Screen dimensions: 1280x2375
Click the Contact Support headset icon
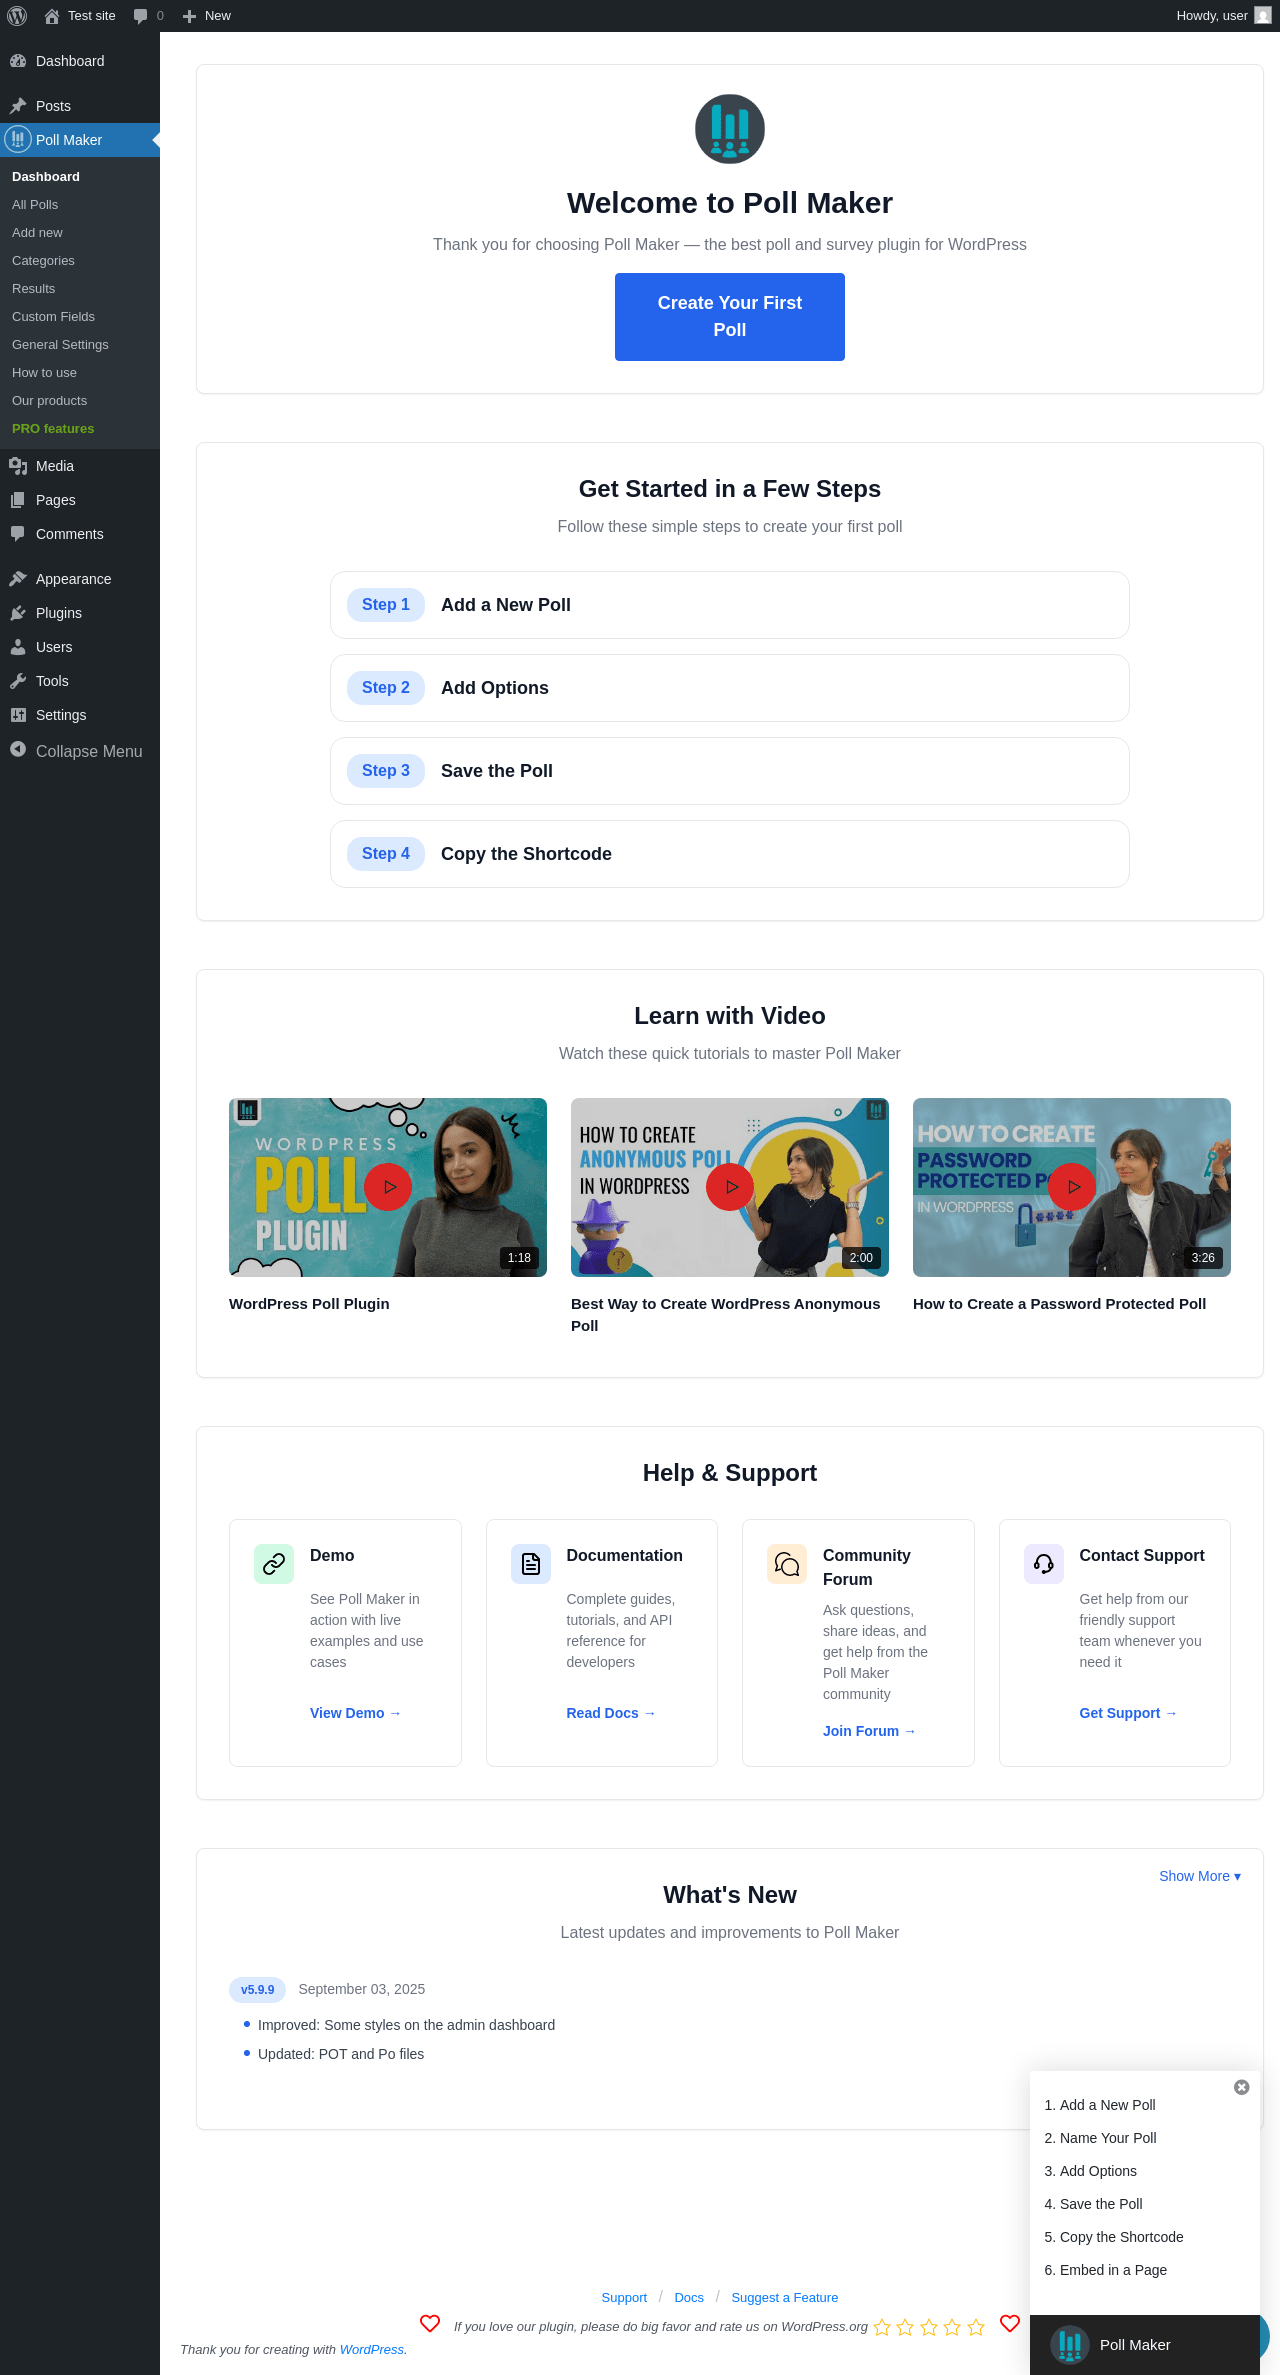(1044, 1564)
